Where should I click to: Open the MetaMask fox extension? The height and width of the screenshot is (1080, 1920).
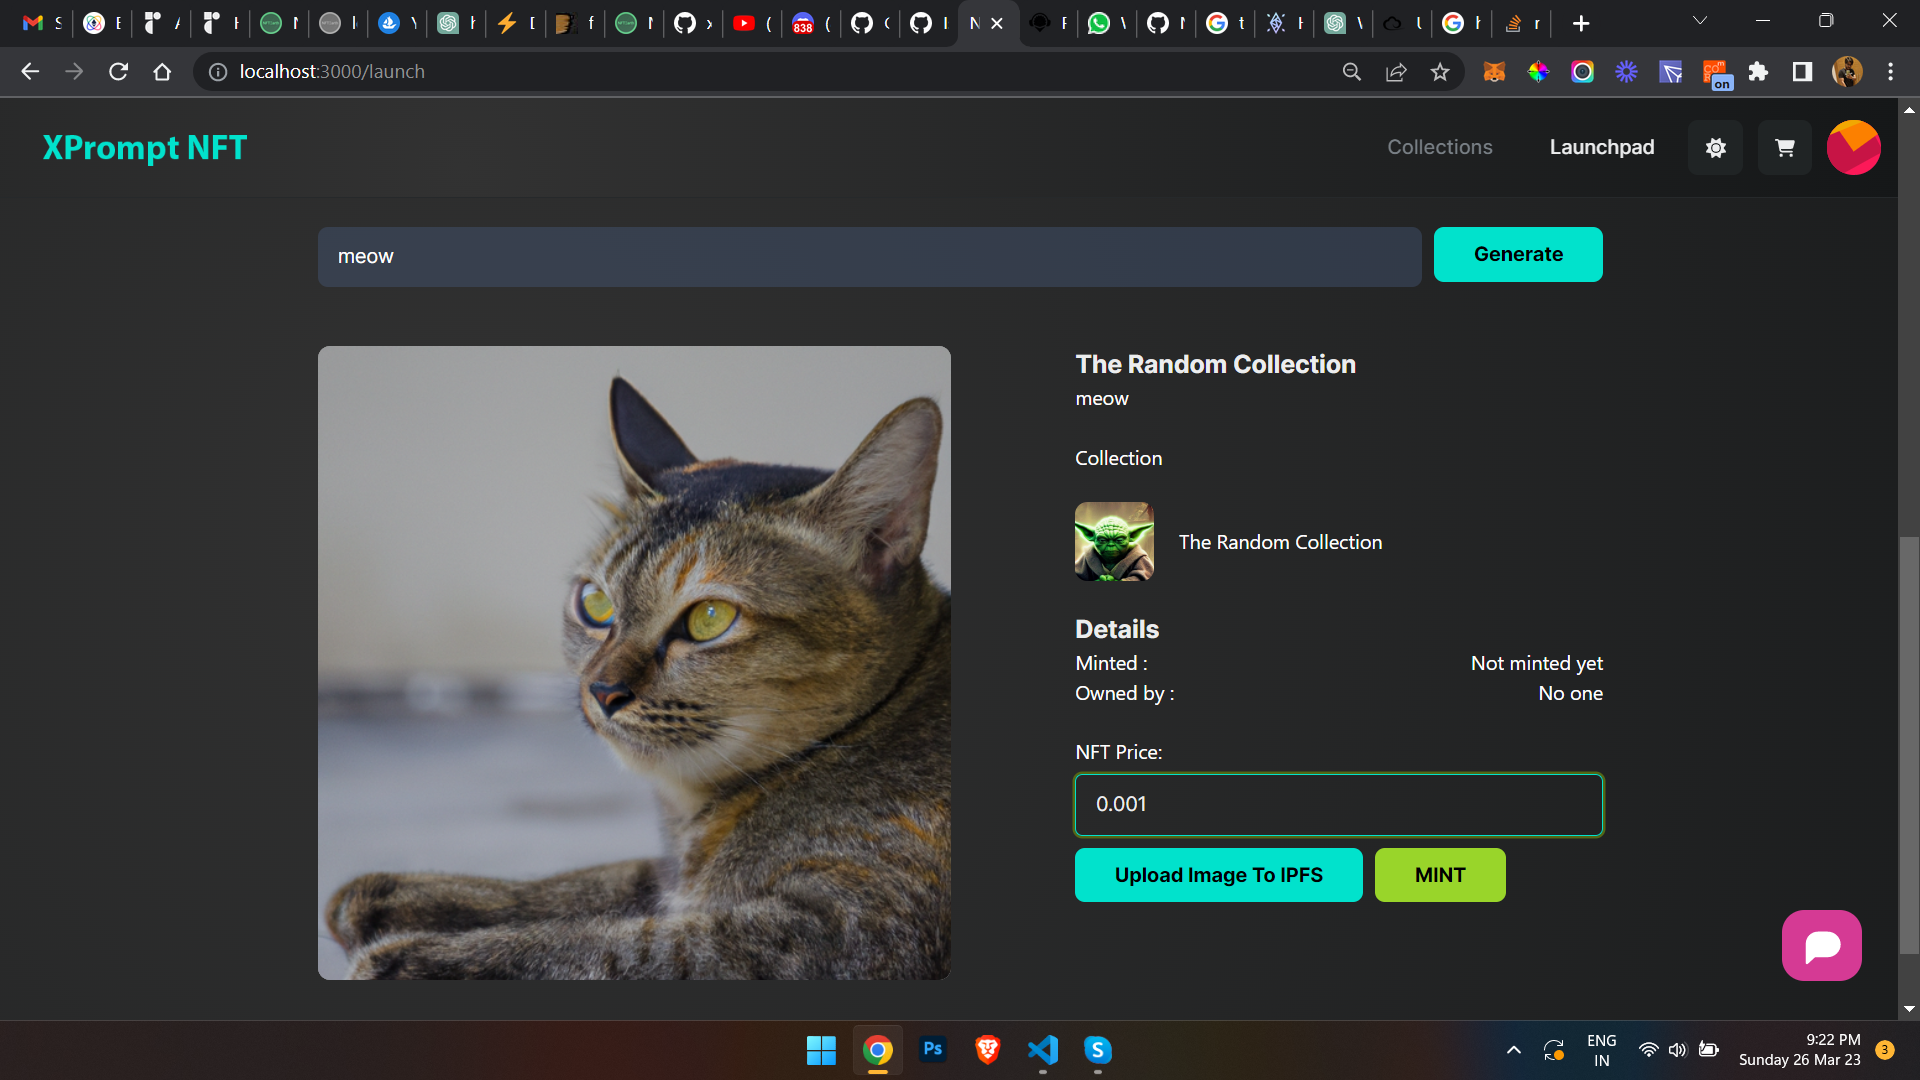coord(1494,72)
